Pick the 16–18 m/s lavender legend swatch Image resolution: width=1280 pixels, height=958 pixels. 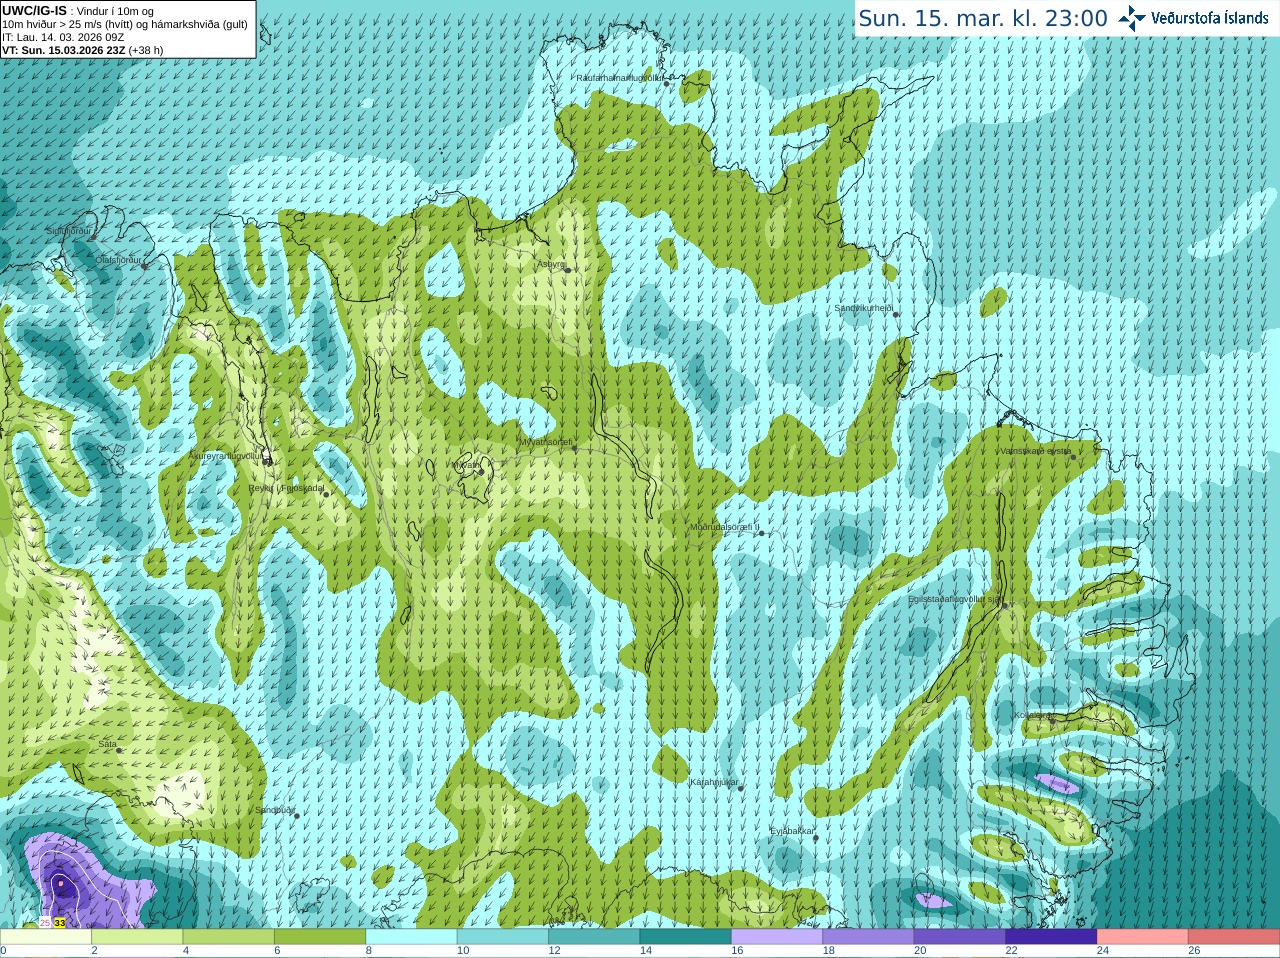[777, 937]
